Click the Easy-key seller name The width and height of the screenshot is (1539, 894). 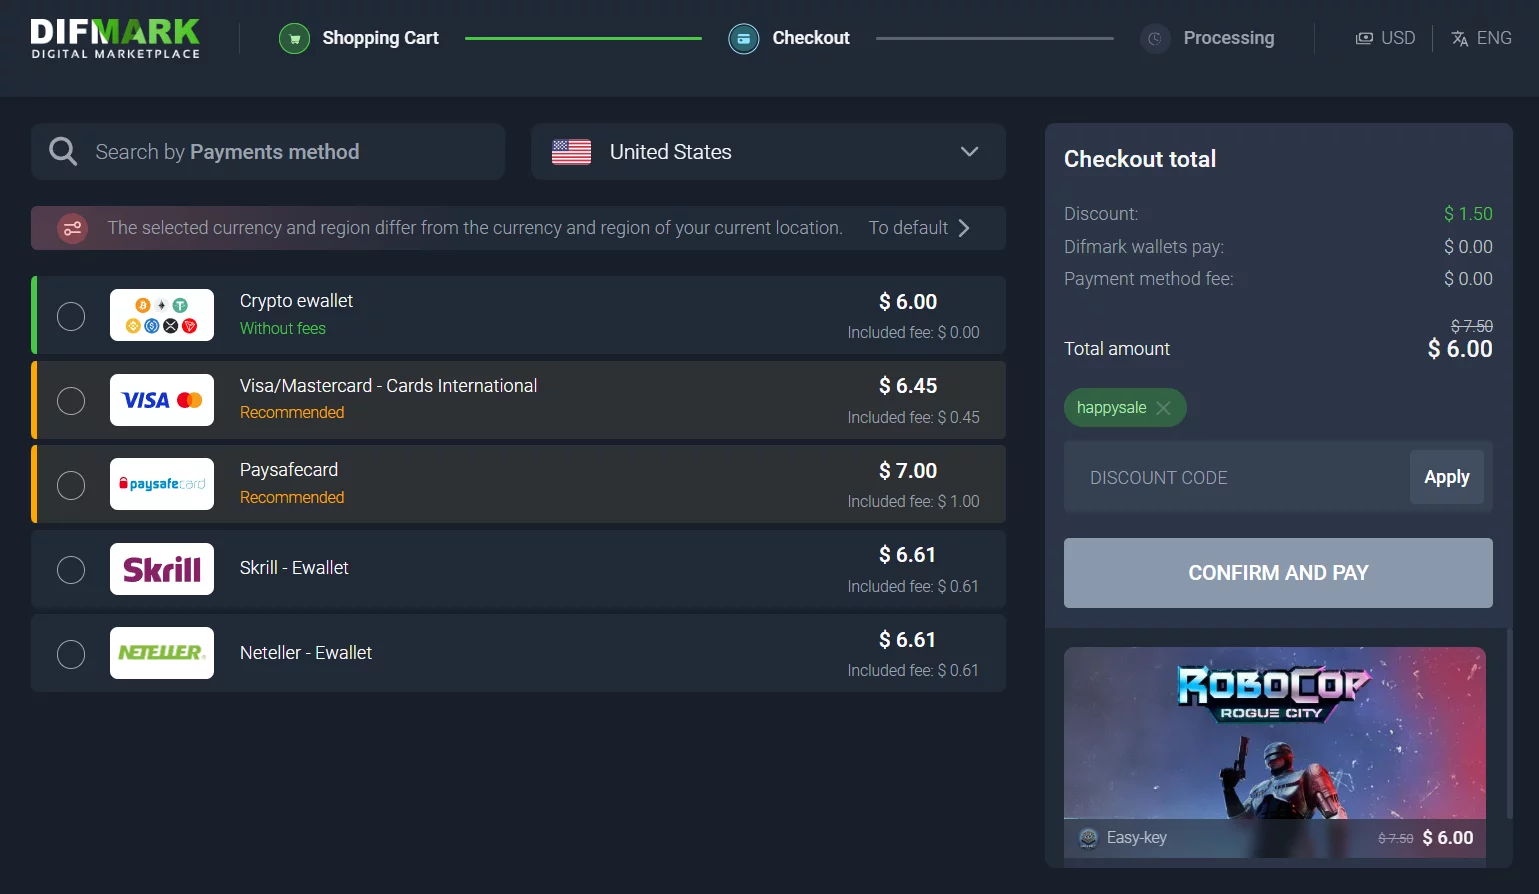(1137, 838)
